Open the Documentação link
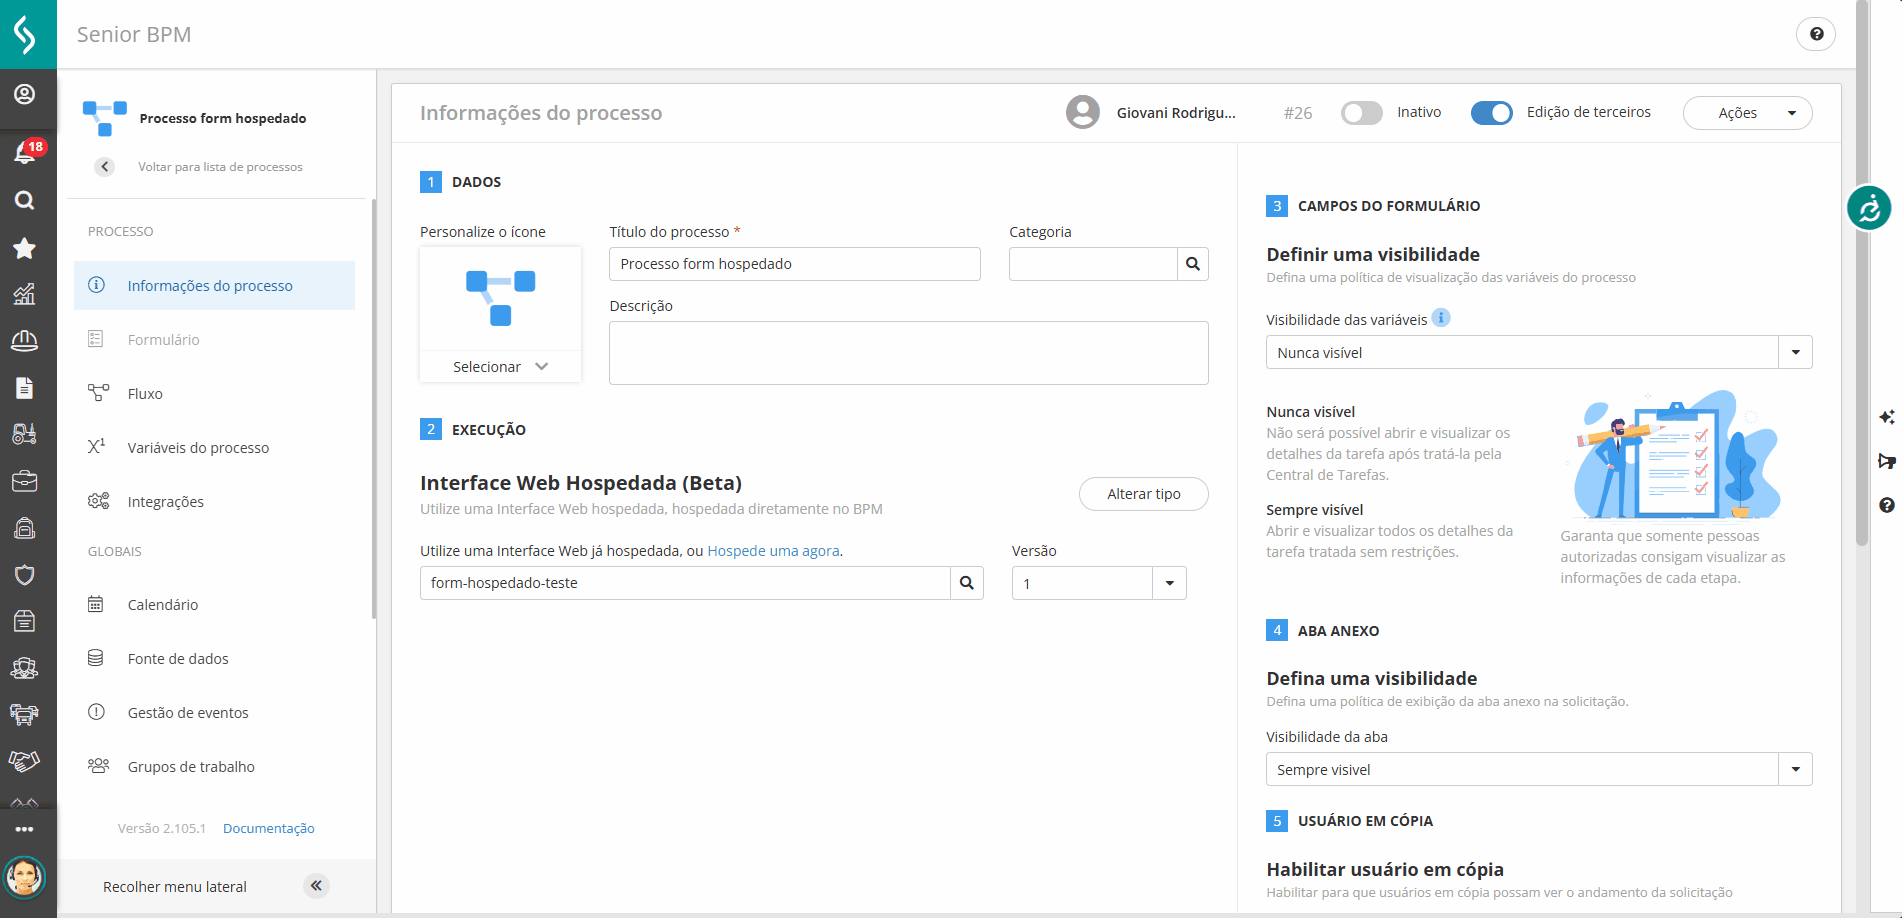This screenshot has height=918, width=1902. 269,829
